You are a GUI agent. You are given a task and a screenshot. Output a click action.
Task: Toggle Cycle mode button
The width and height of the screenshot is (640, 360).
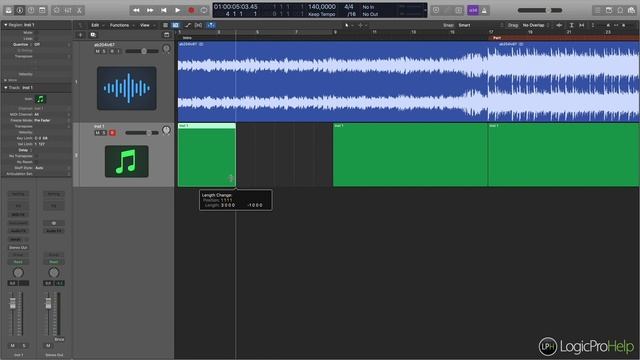(204, 10)
